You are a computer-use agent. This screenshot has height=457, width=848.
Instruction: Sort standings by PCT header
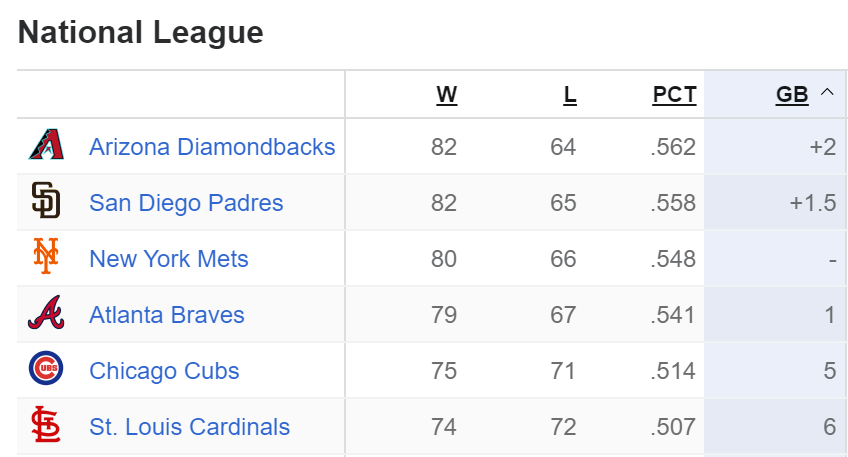[674, 95]
